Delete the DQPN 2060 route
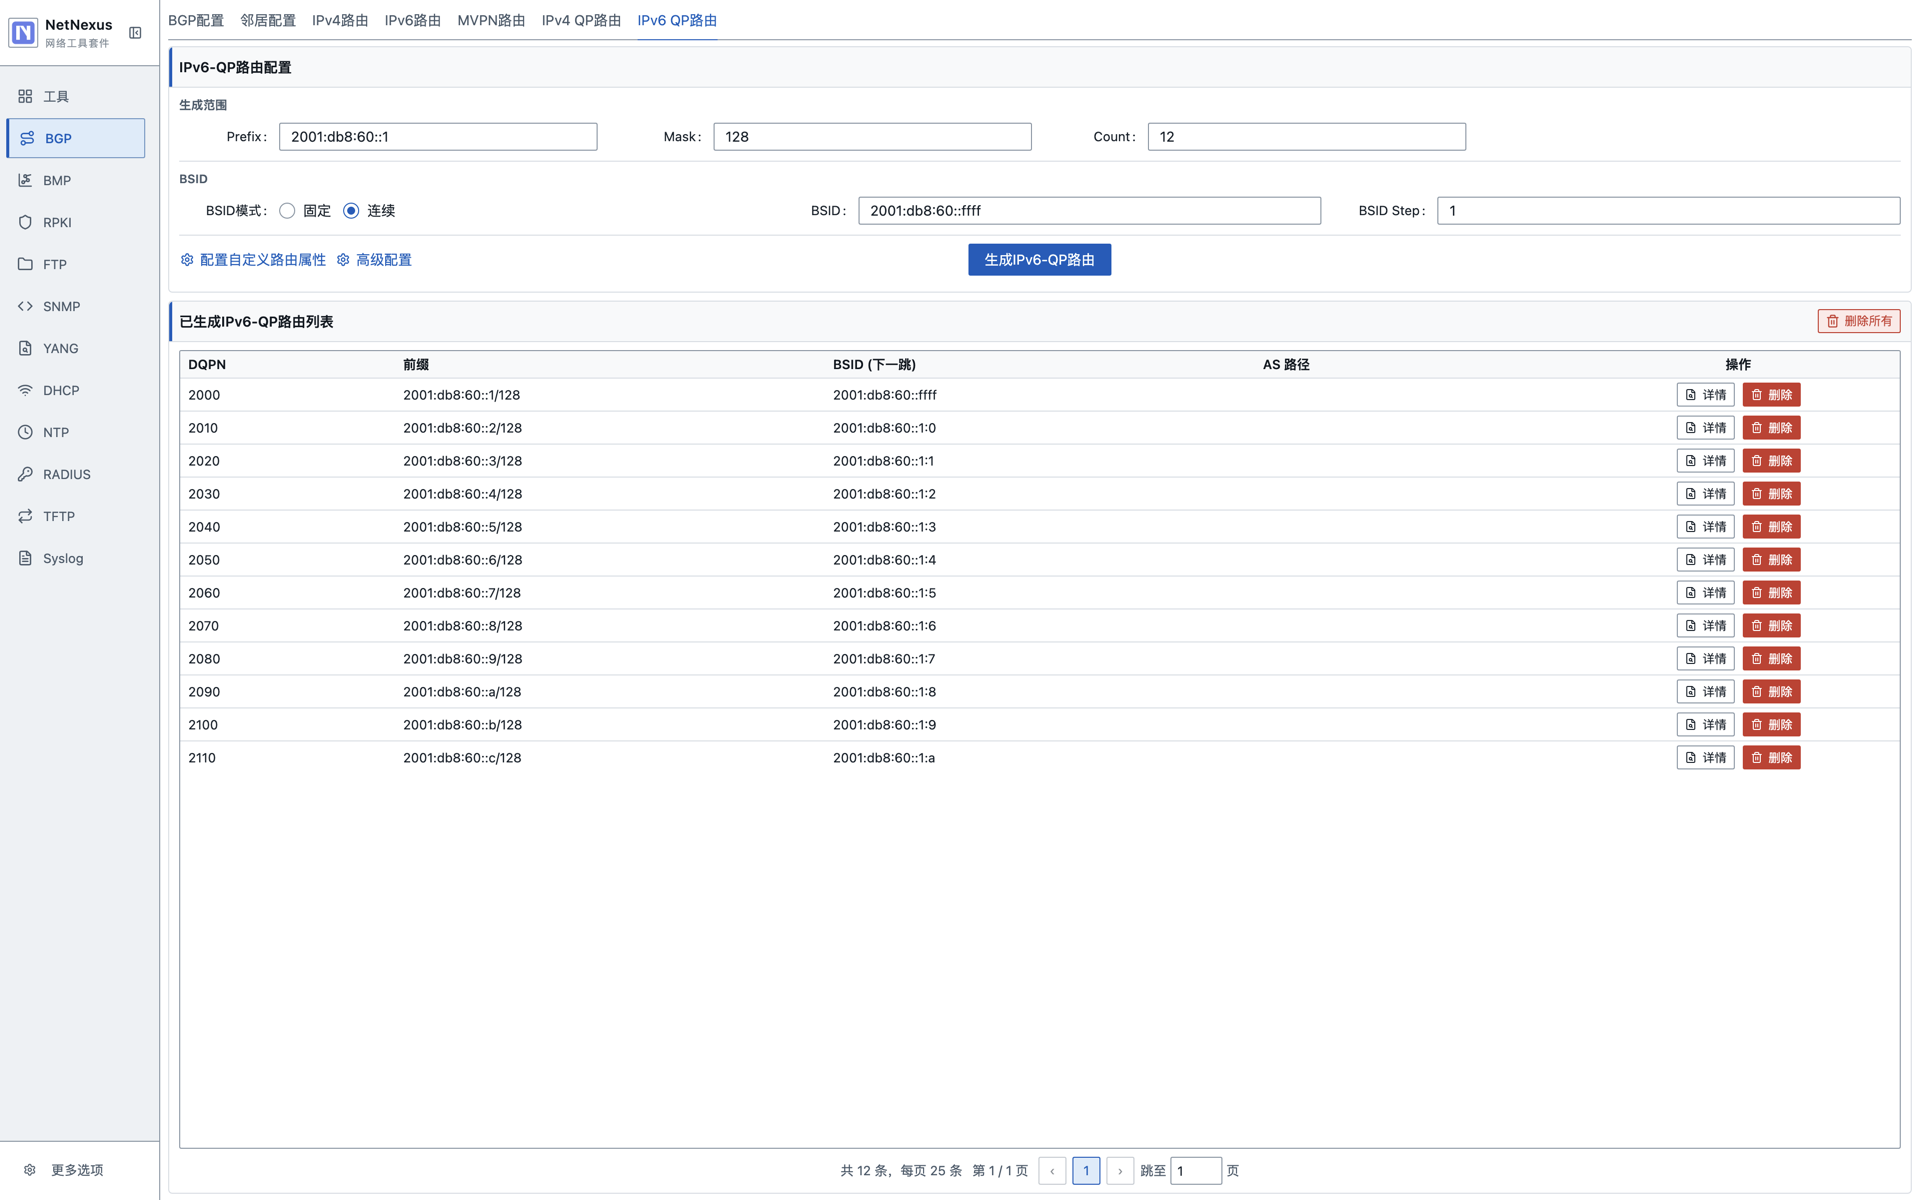This screenshot has width=1920, height=1200. (1771, 593)
